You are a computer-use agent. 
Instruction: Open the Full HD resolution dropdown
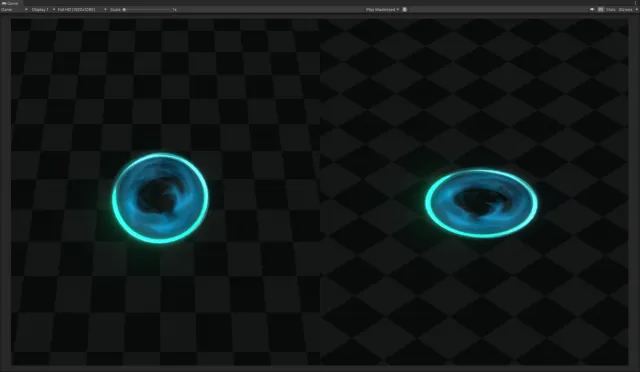point(82,9)
